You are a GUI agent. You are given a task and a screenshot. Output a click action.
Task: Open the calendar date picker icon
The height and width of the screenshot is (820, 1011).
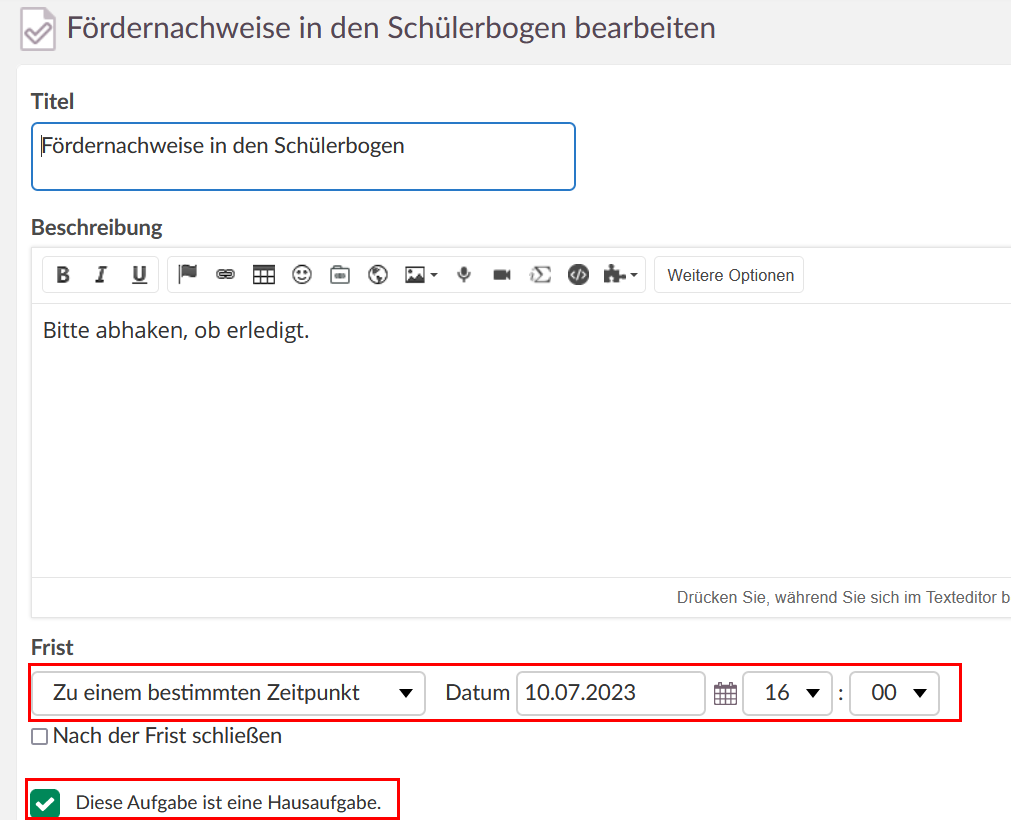725,694
